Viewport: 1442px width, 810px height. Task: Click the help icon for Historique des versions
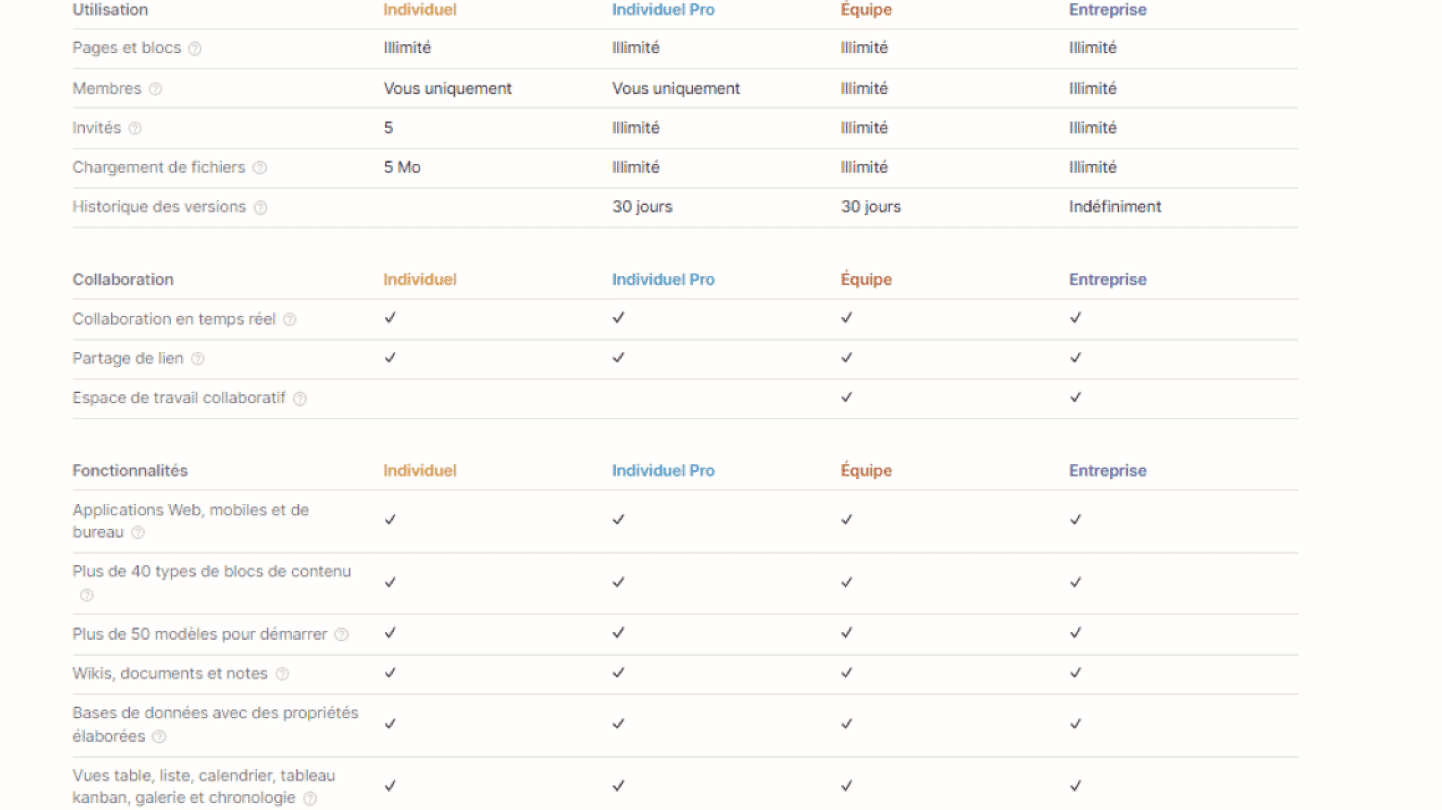point(260,208)
